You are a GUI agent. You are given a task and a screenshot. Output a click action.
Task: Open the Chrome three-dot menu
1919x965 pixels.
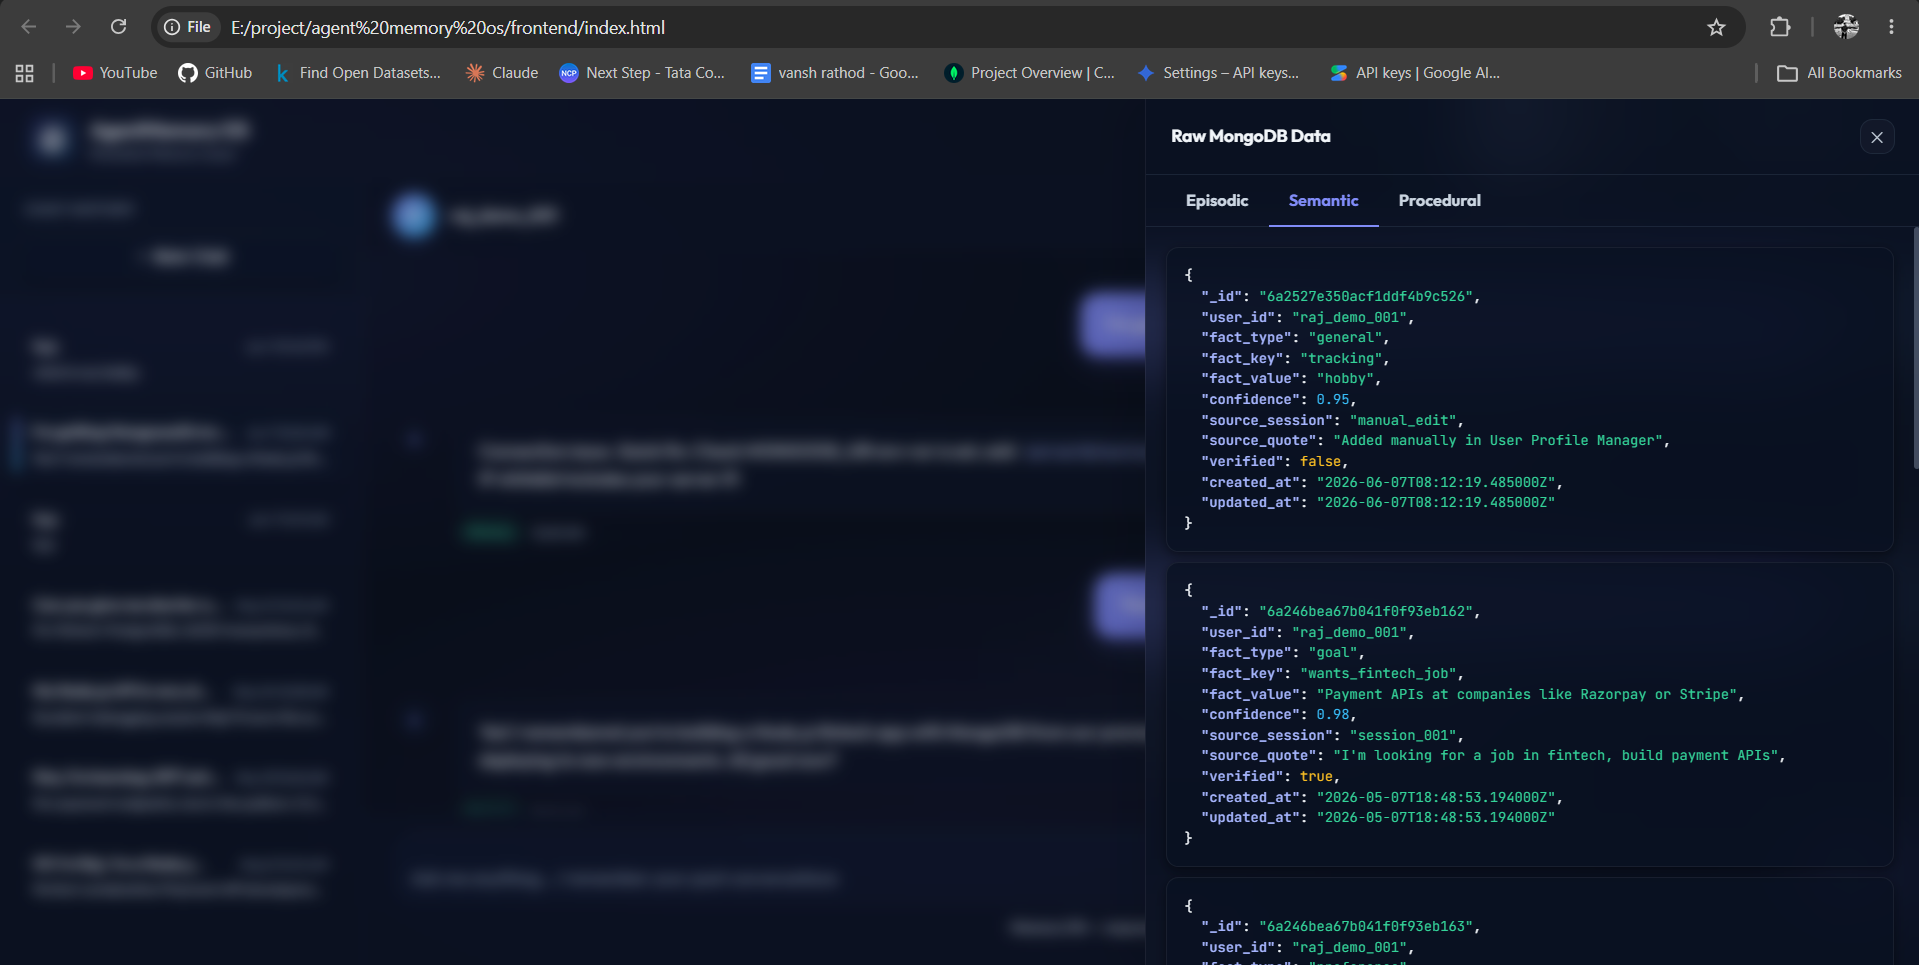pos(1891,27)
